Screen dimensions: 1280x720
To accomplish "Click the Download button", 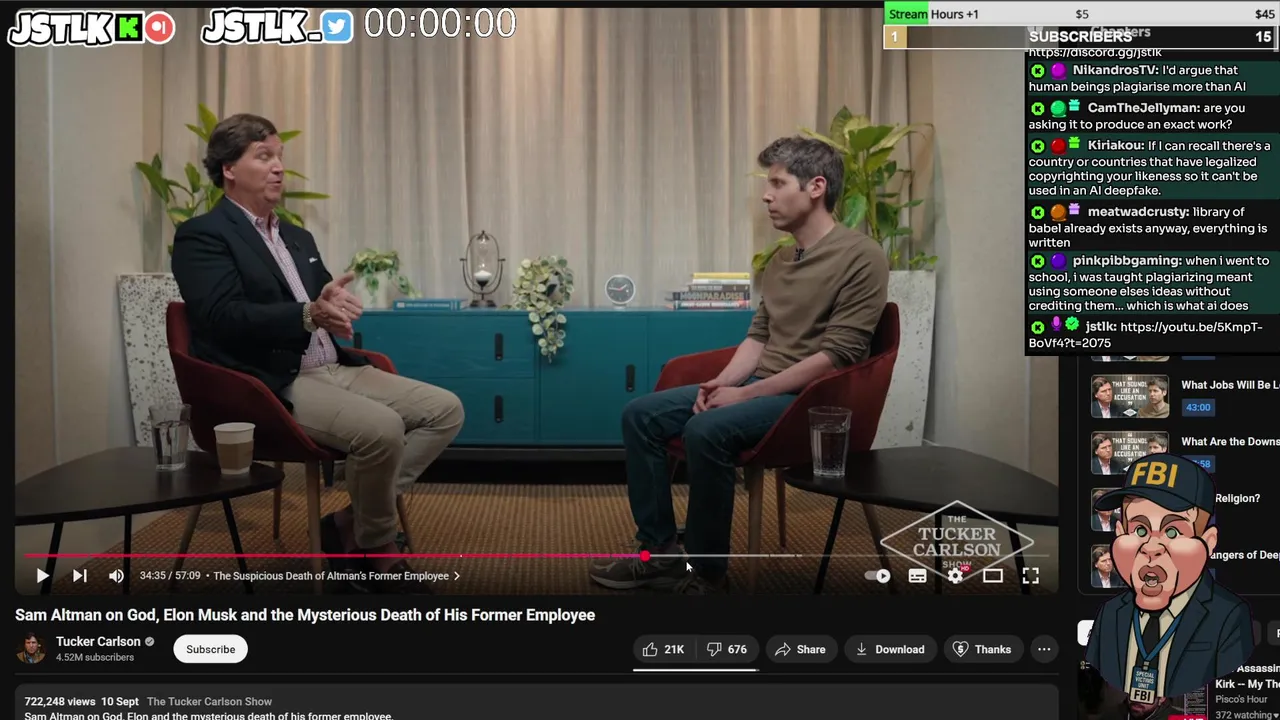I will coord(890,650).
